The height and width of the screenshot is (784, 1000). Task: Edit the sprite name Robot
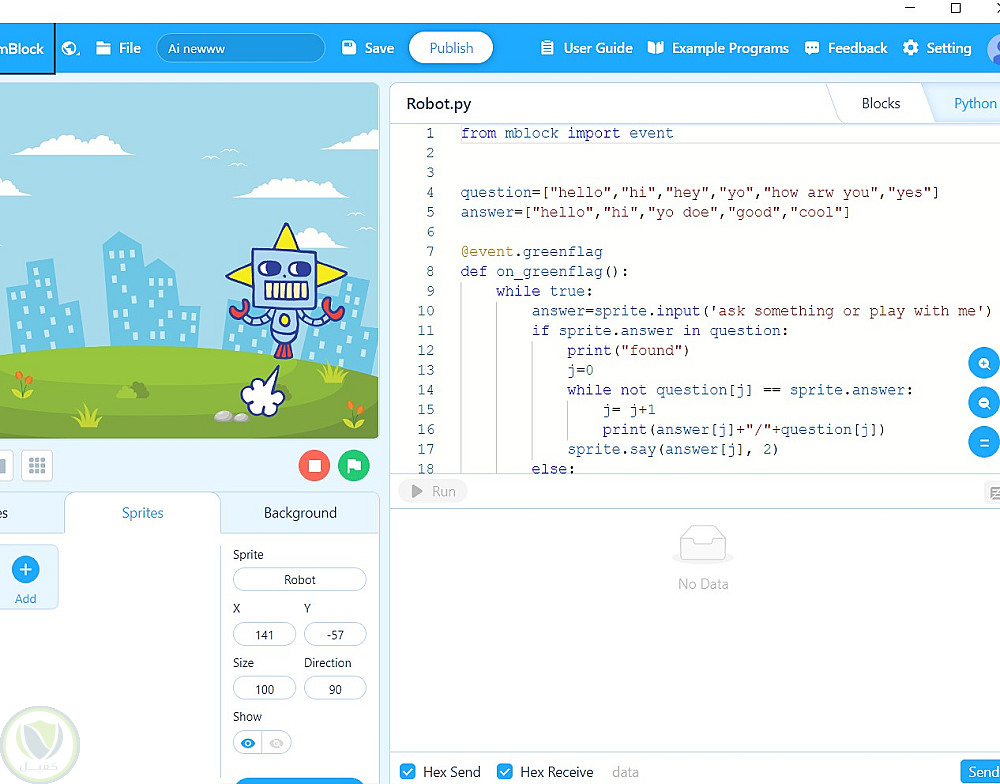[300, 579]
